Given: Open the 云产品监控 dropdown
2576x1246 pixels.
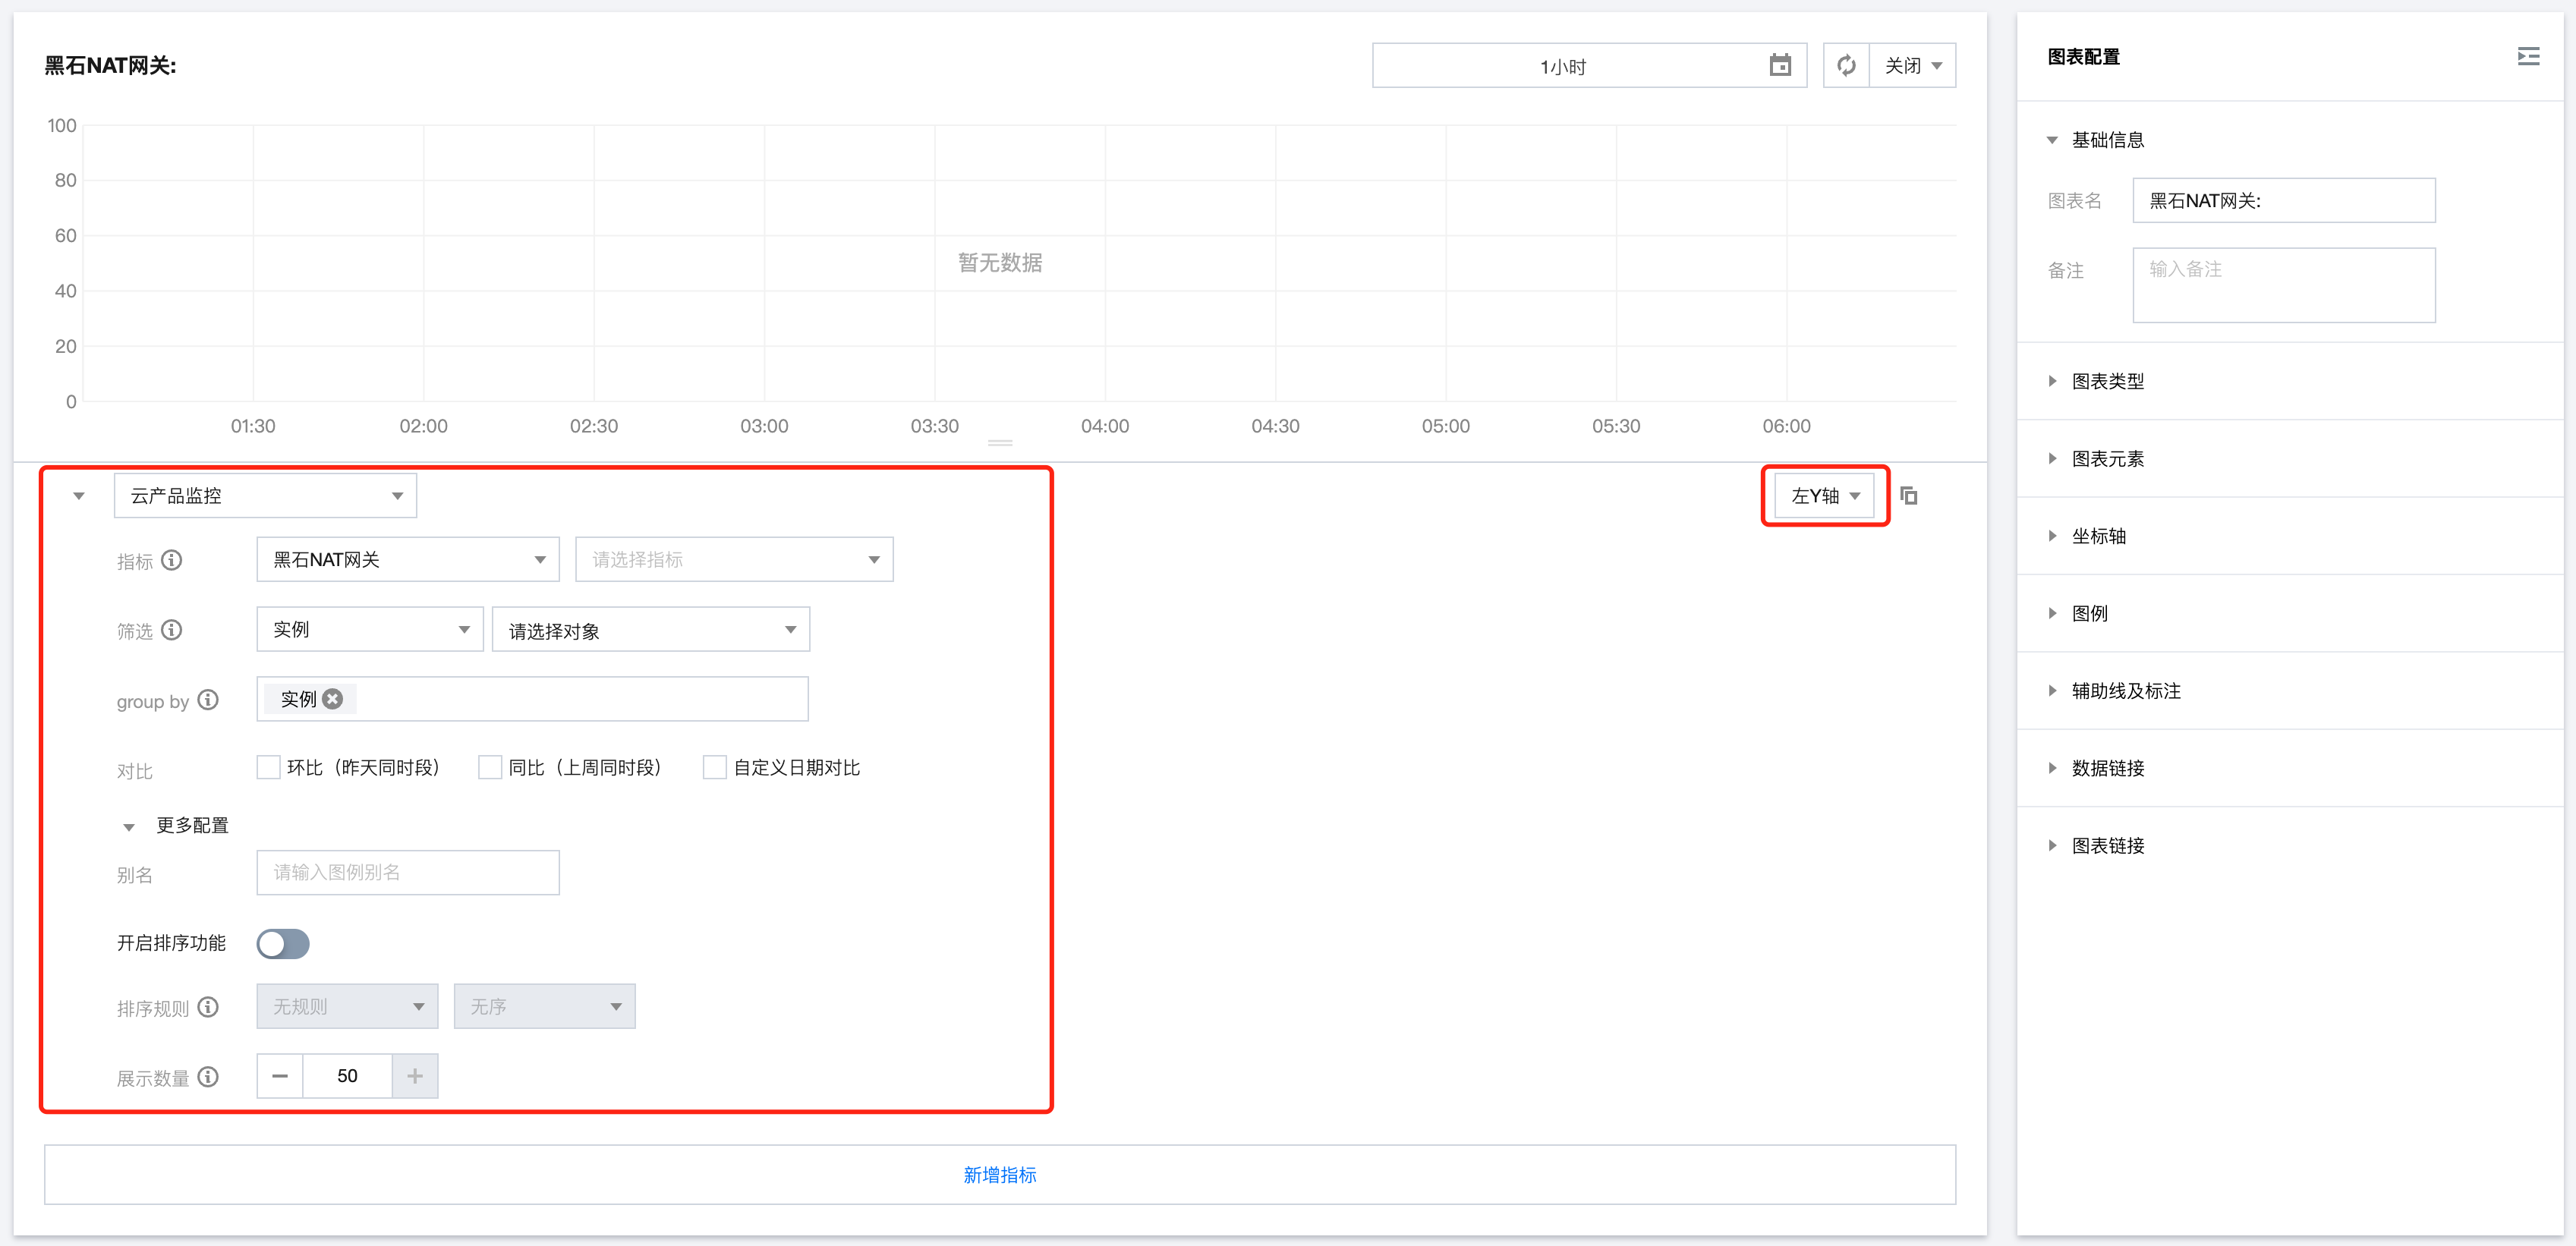Looking at the screenshot, I should coord(265,496).
